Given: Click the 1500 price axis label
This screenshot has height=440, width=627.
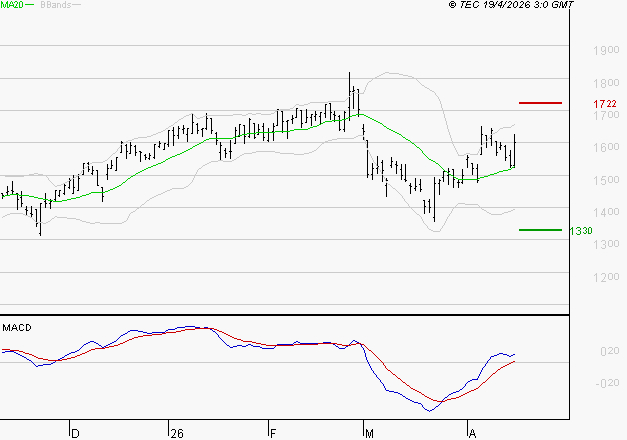Looking at the screenshot, I should [604, 180].
